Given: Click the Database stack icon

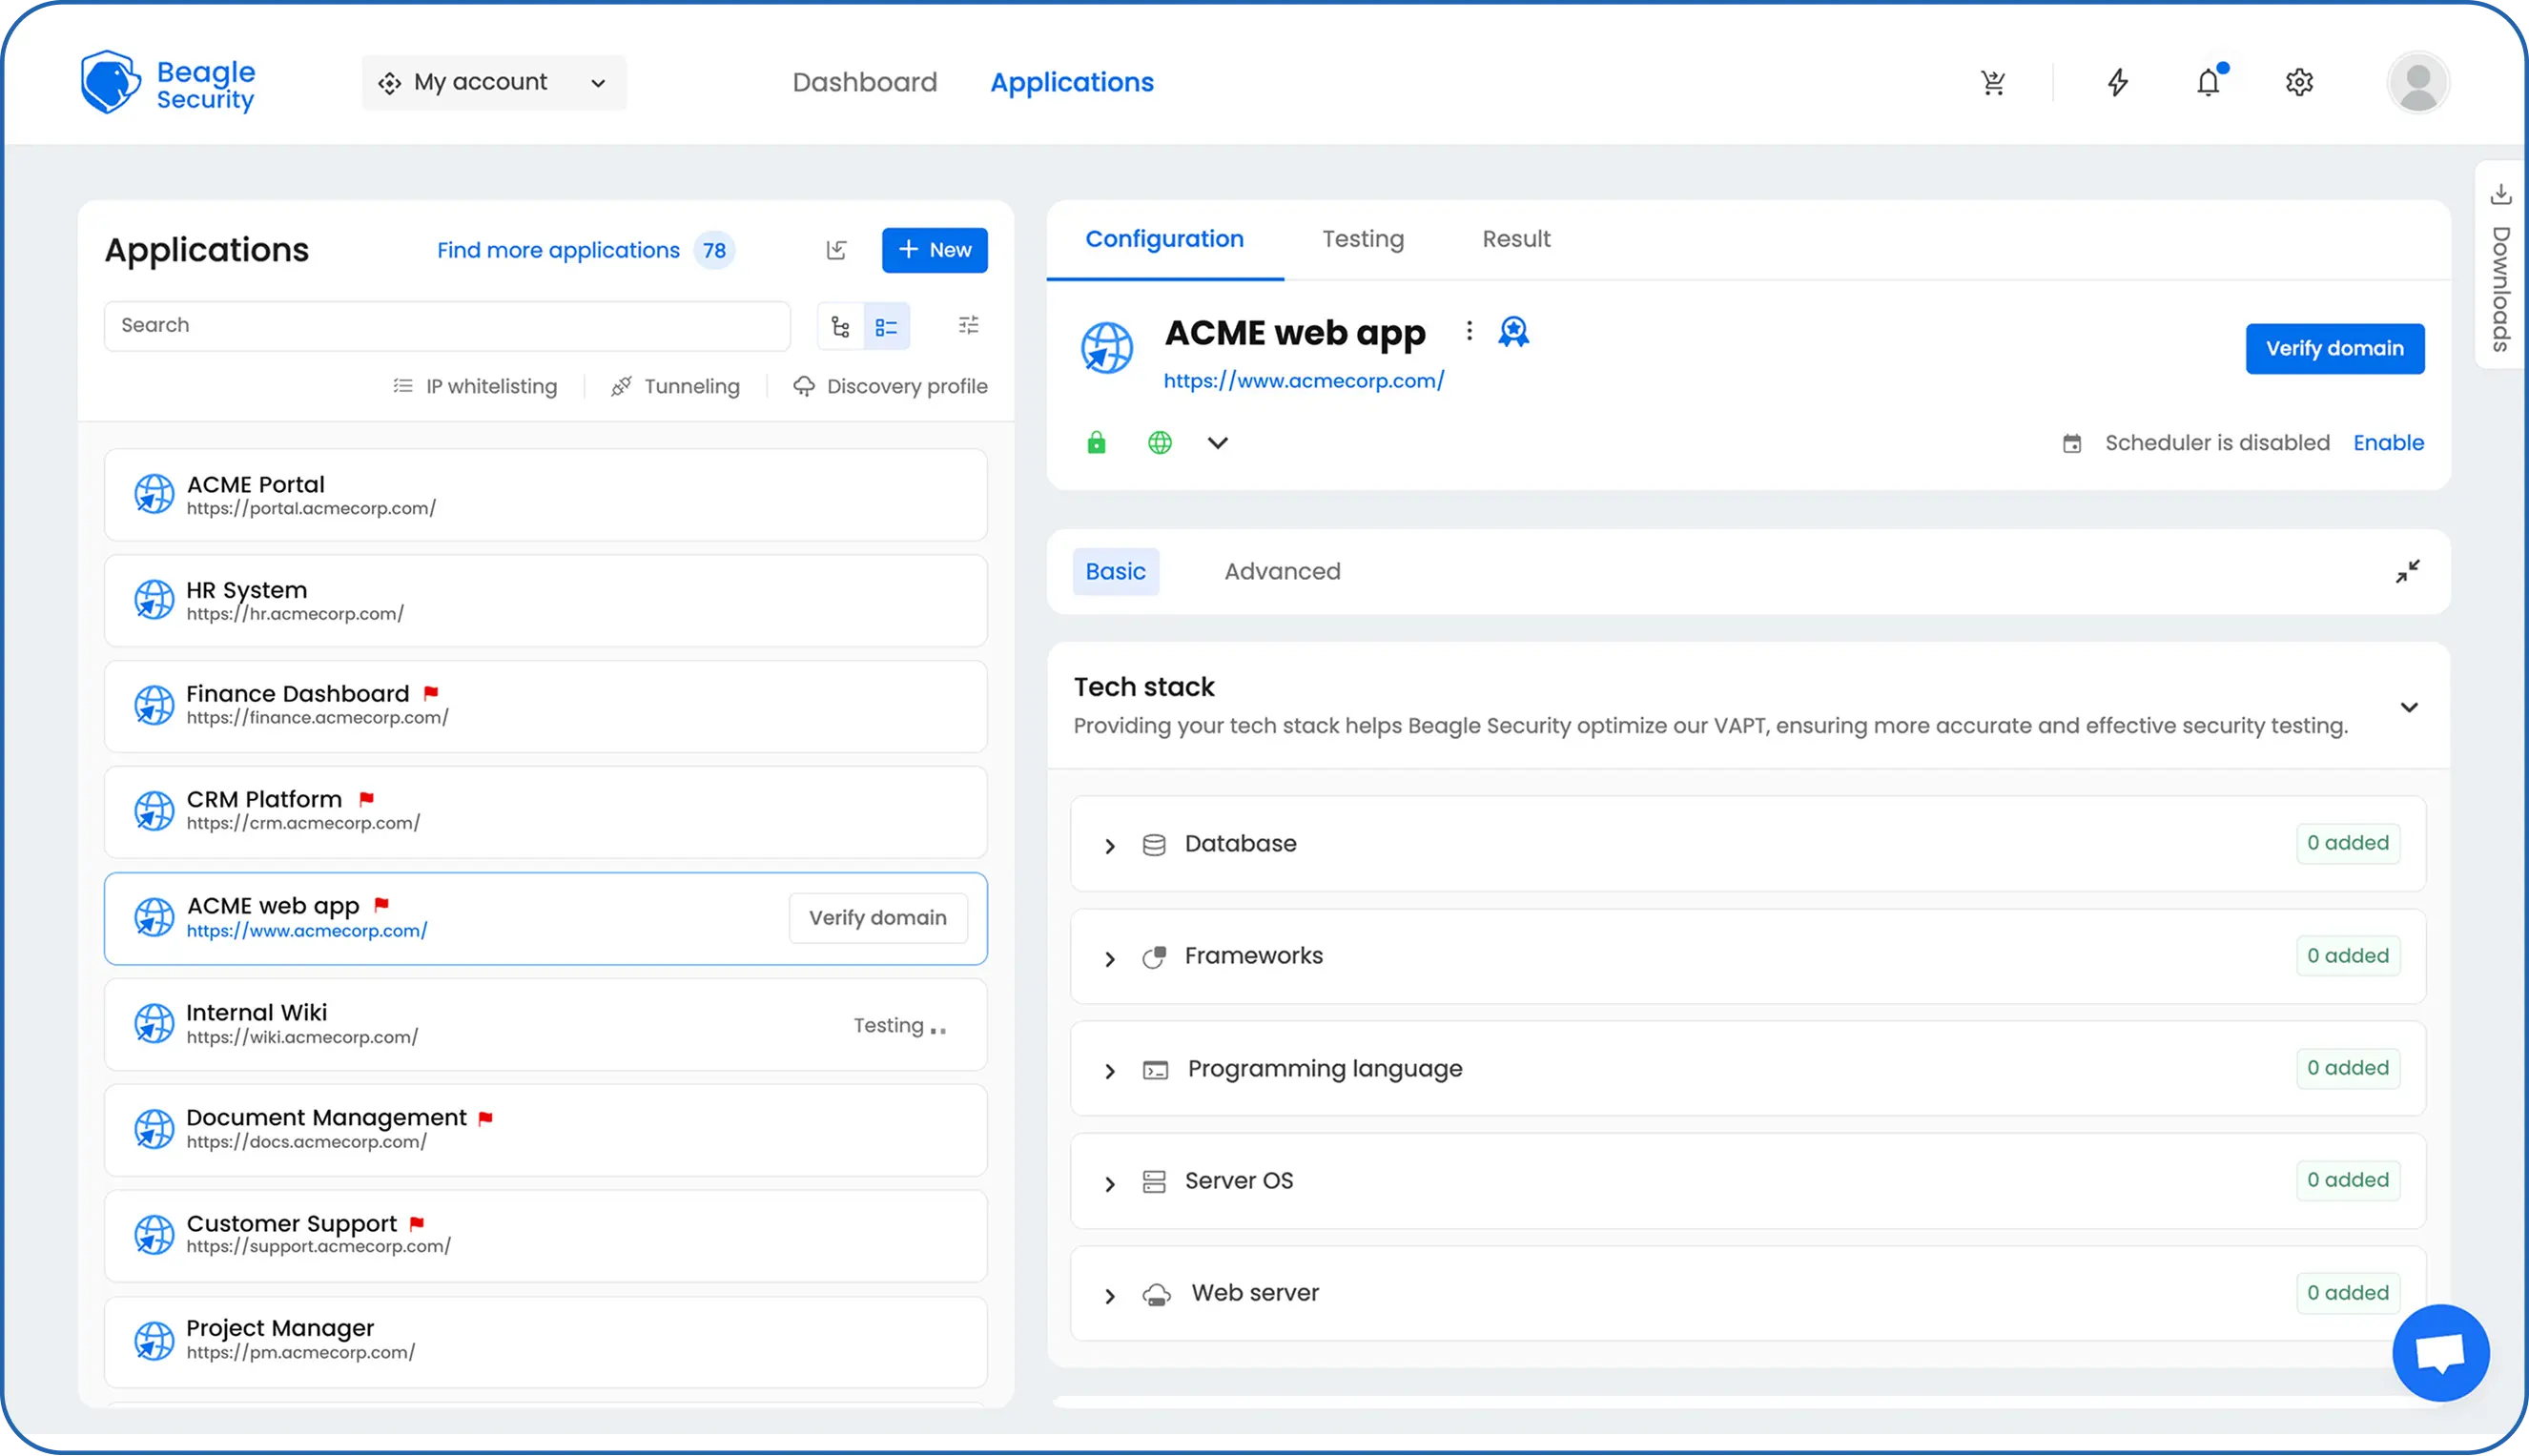Looking at the screenshot, I should [x=1153, y=845].
